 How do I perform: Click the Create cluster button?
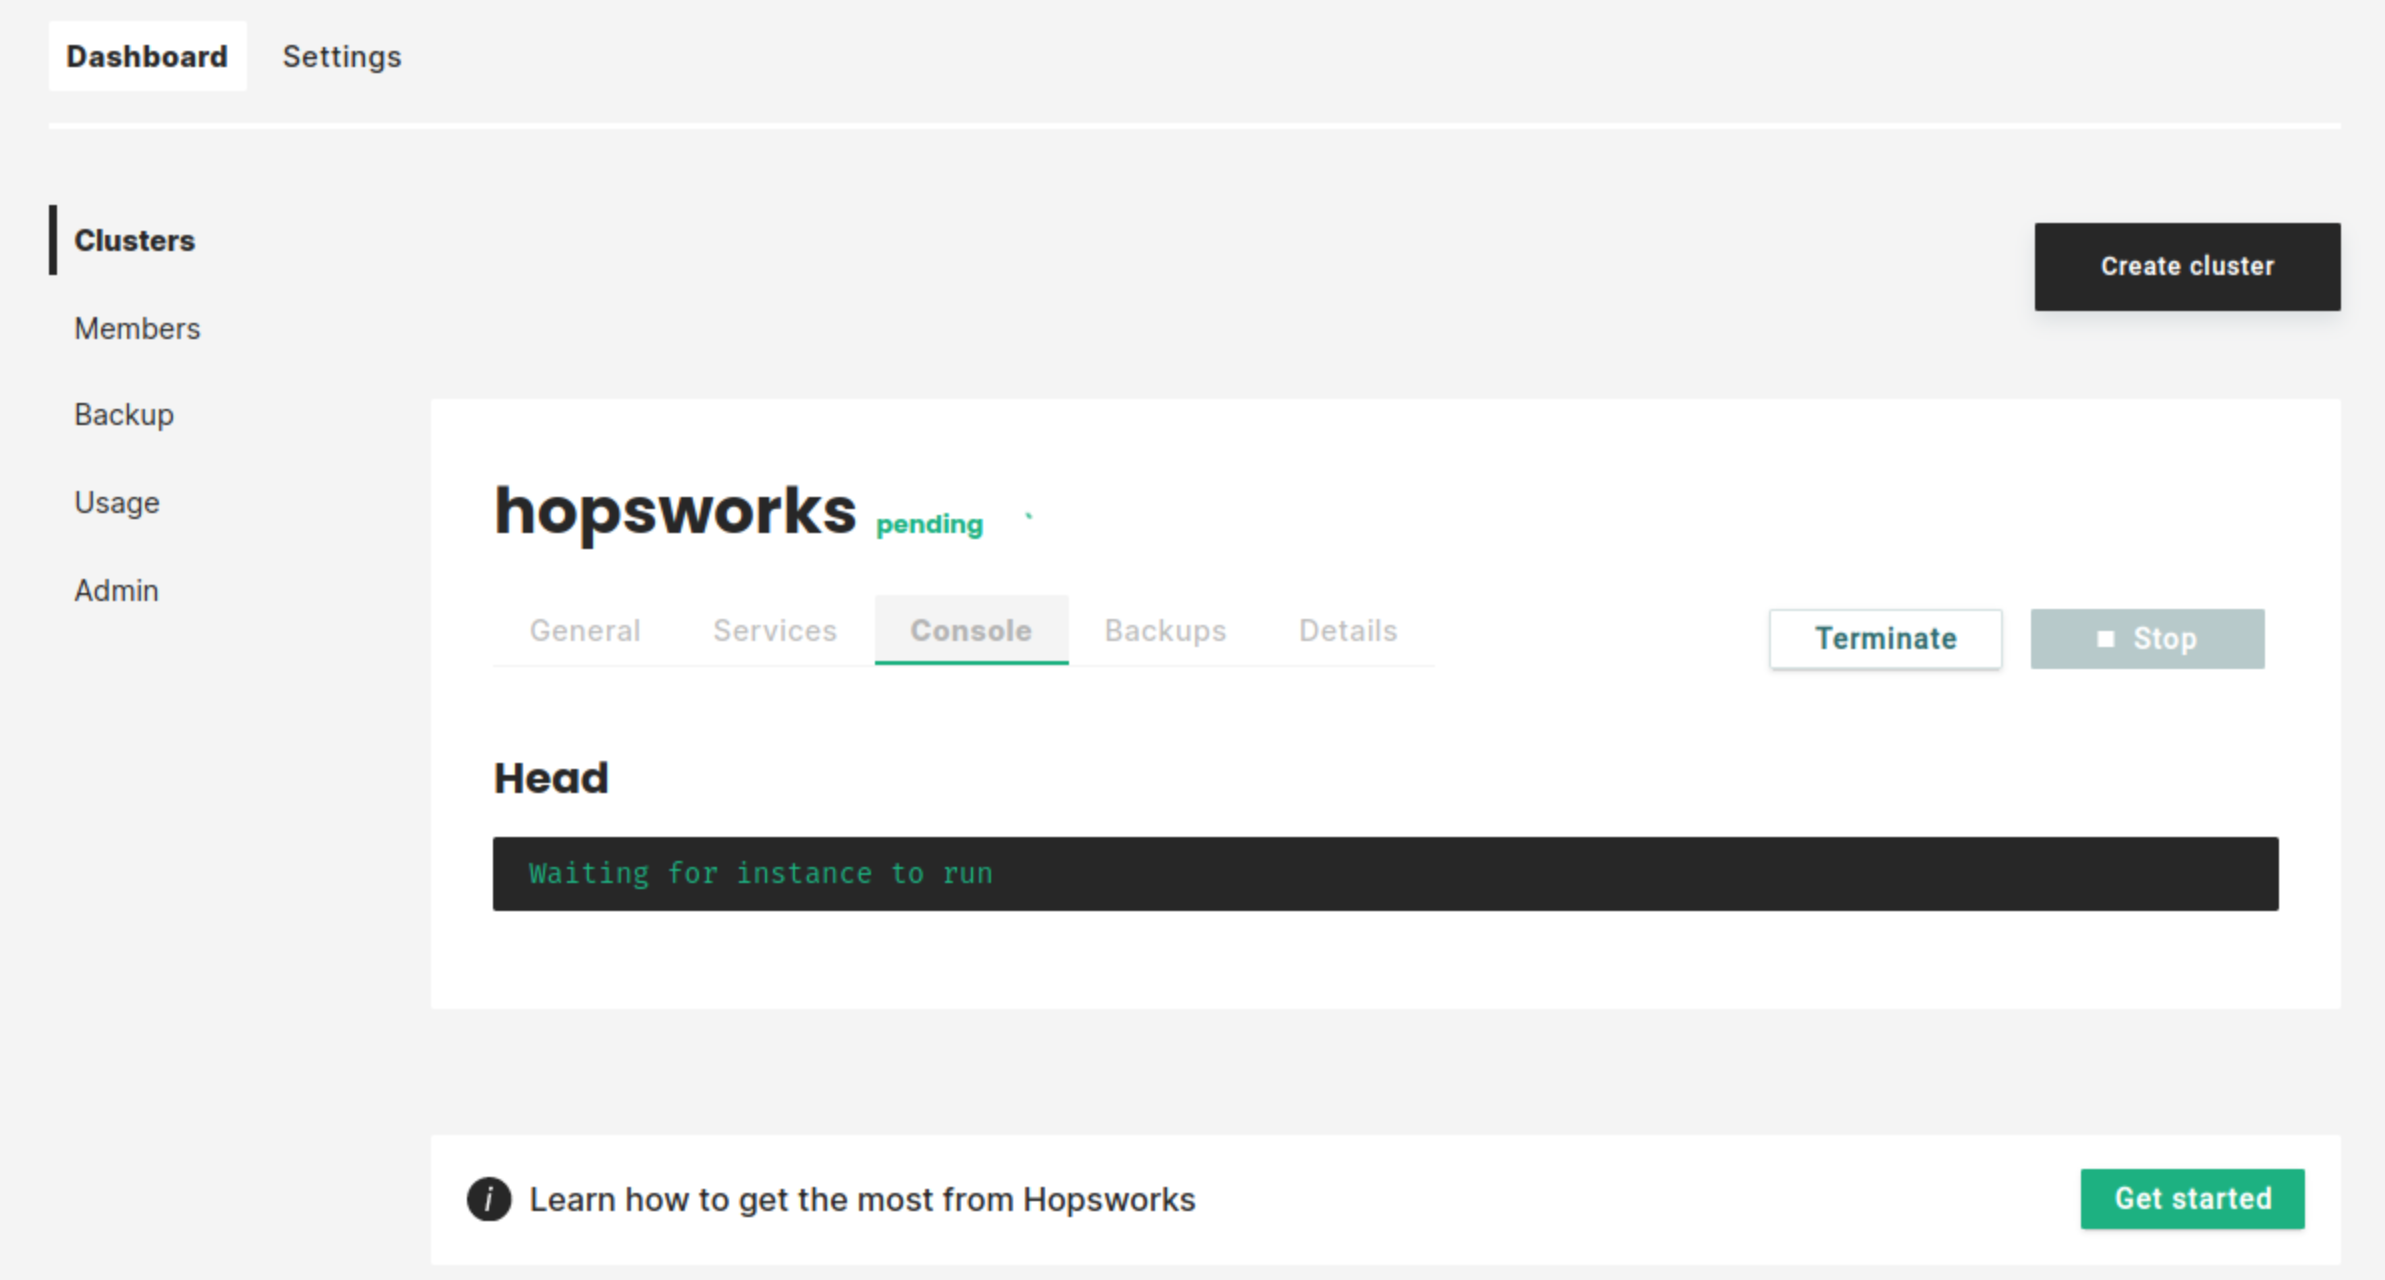click(2187, 266)
